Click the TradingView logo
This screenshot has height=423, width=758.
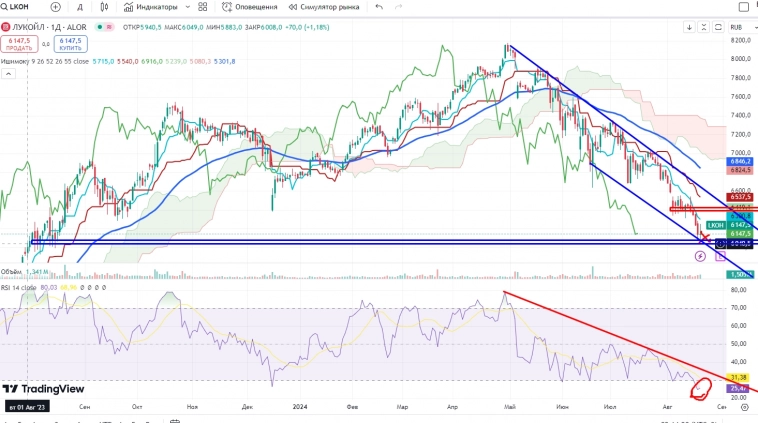(x=43, y=389)
